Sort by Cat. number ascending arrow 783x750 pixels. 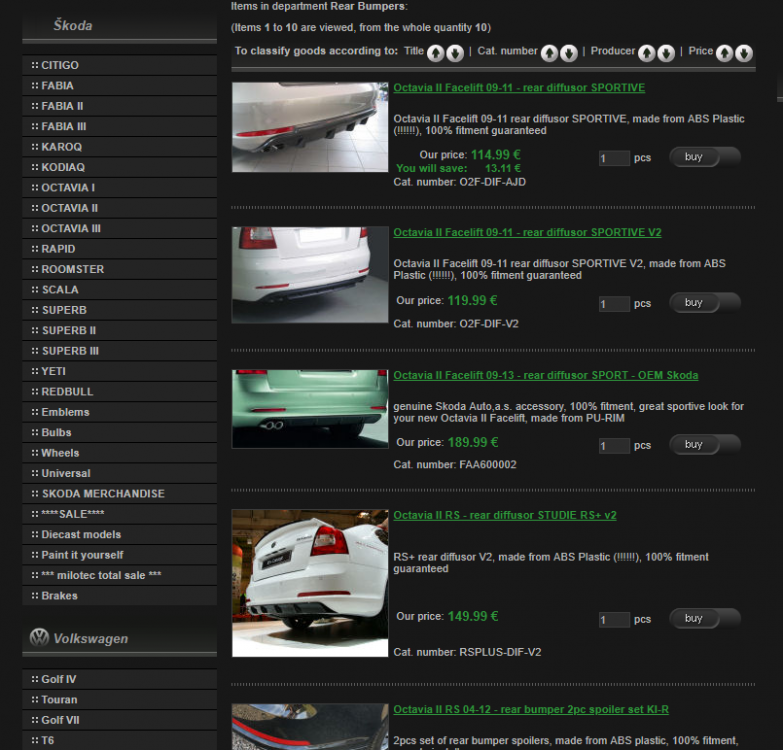click(x=549, y=53)
